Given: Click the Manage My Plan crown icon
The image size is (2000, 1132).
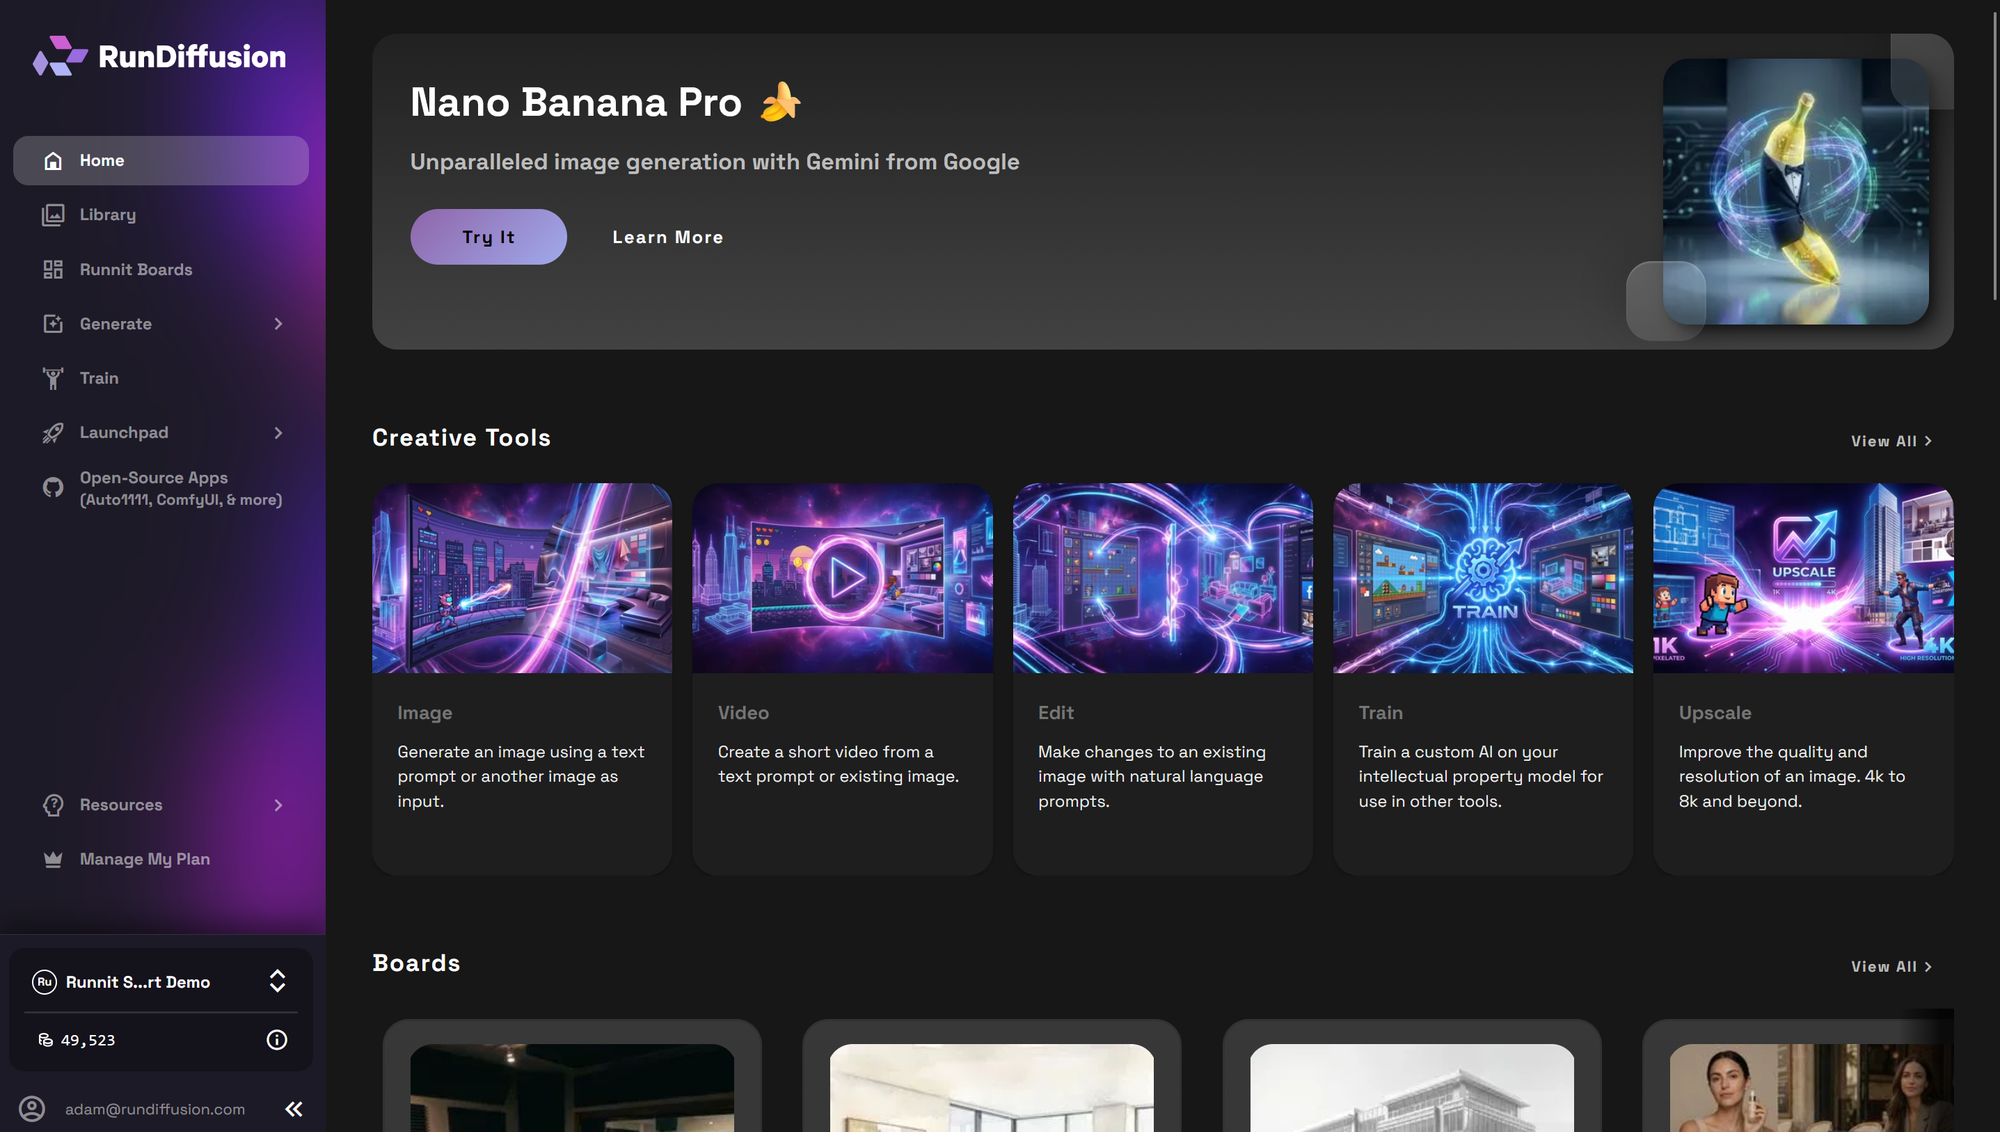Looking at the screenshot, I should (53, 860).
